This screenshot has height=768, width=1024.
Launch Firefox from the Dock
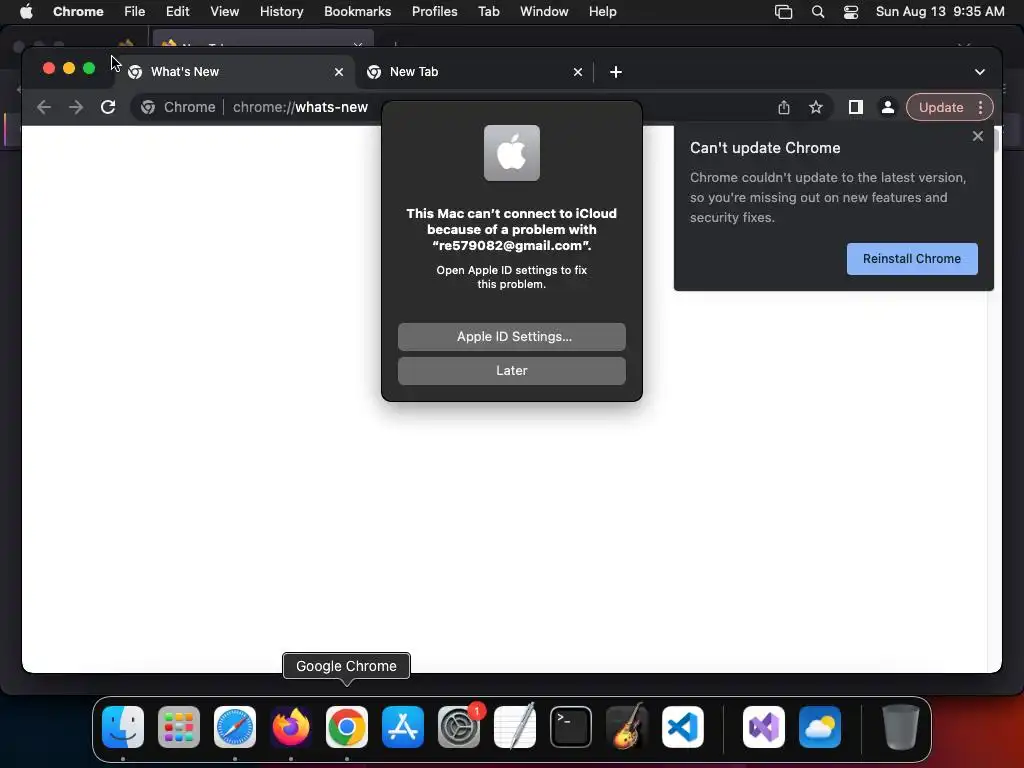291,727
